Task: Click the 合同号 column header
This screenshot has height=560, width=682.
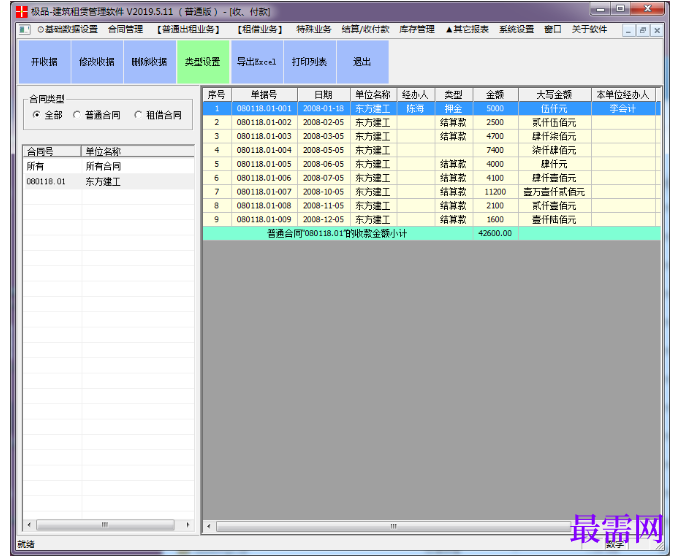Action: tap(52, 151)
